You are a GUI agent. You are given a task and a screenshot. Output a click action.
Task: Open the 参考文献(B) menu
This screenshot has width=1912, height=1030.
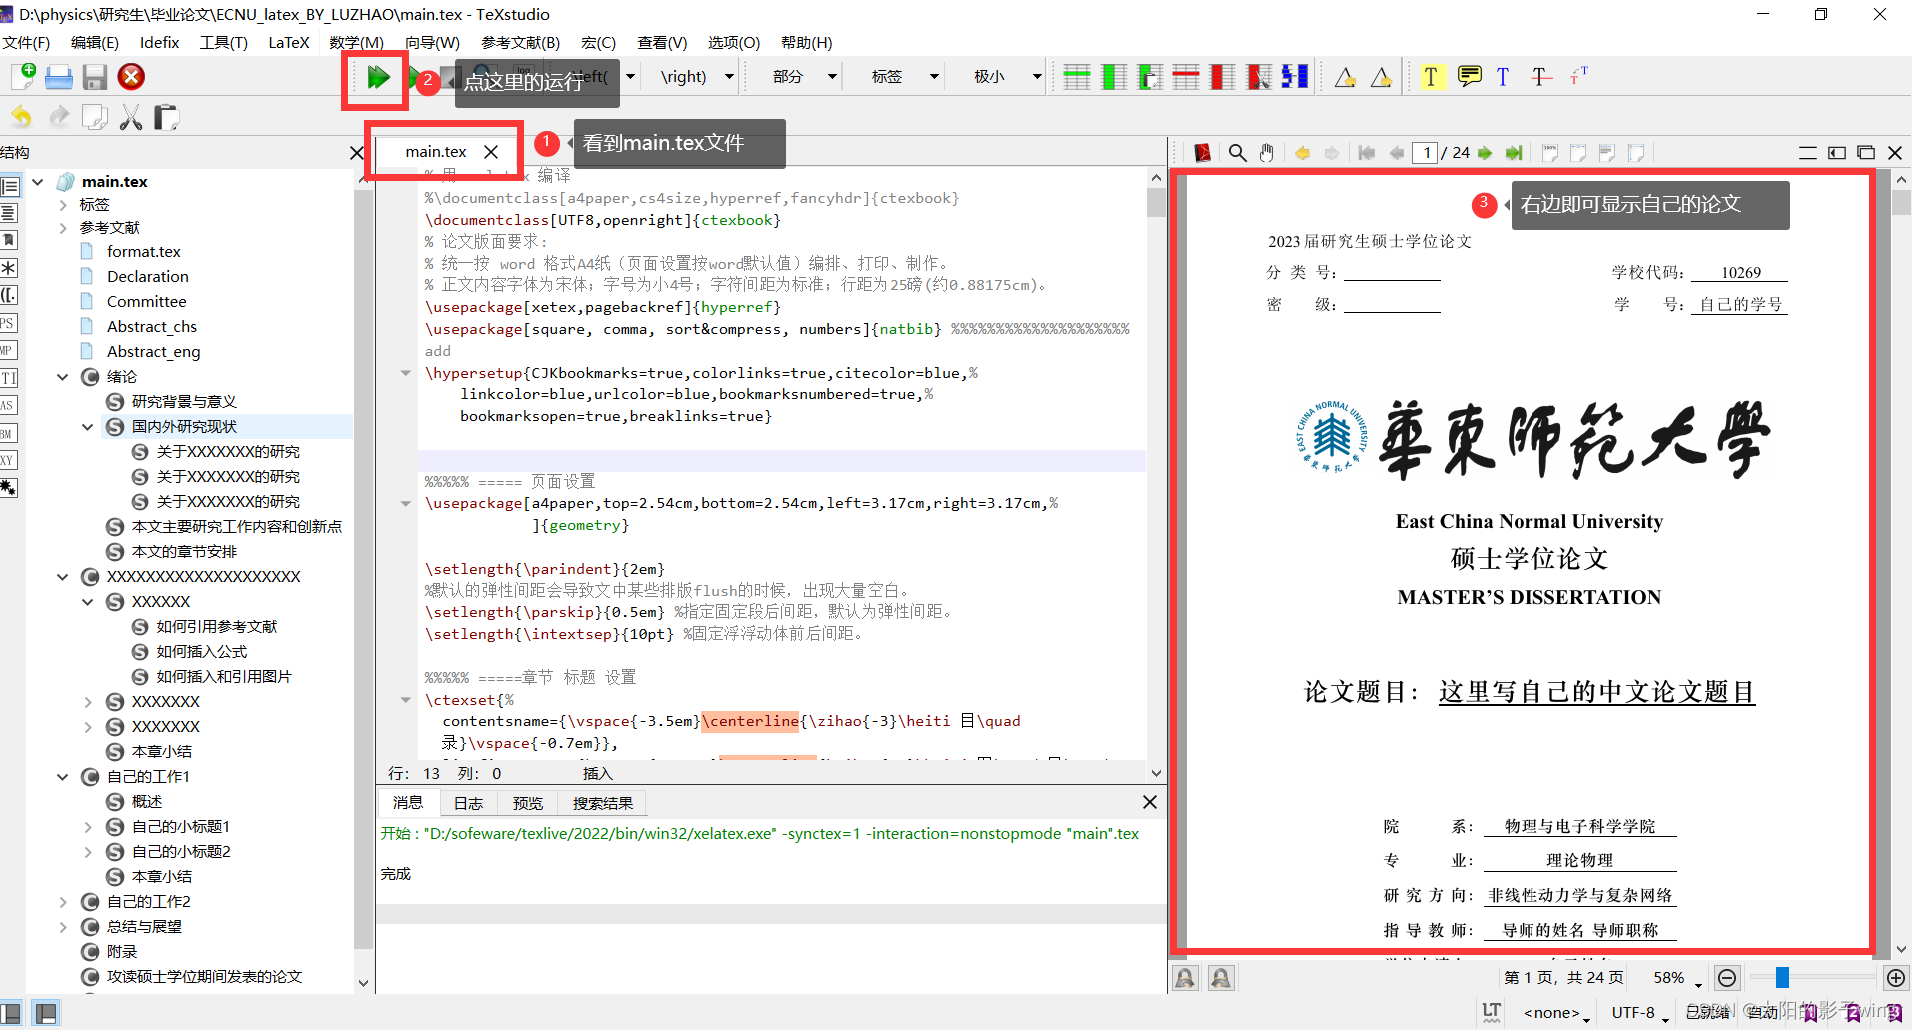520,42
